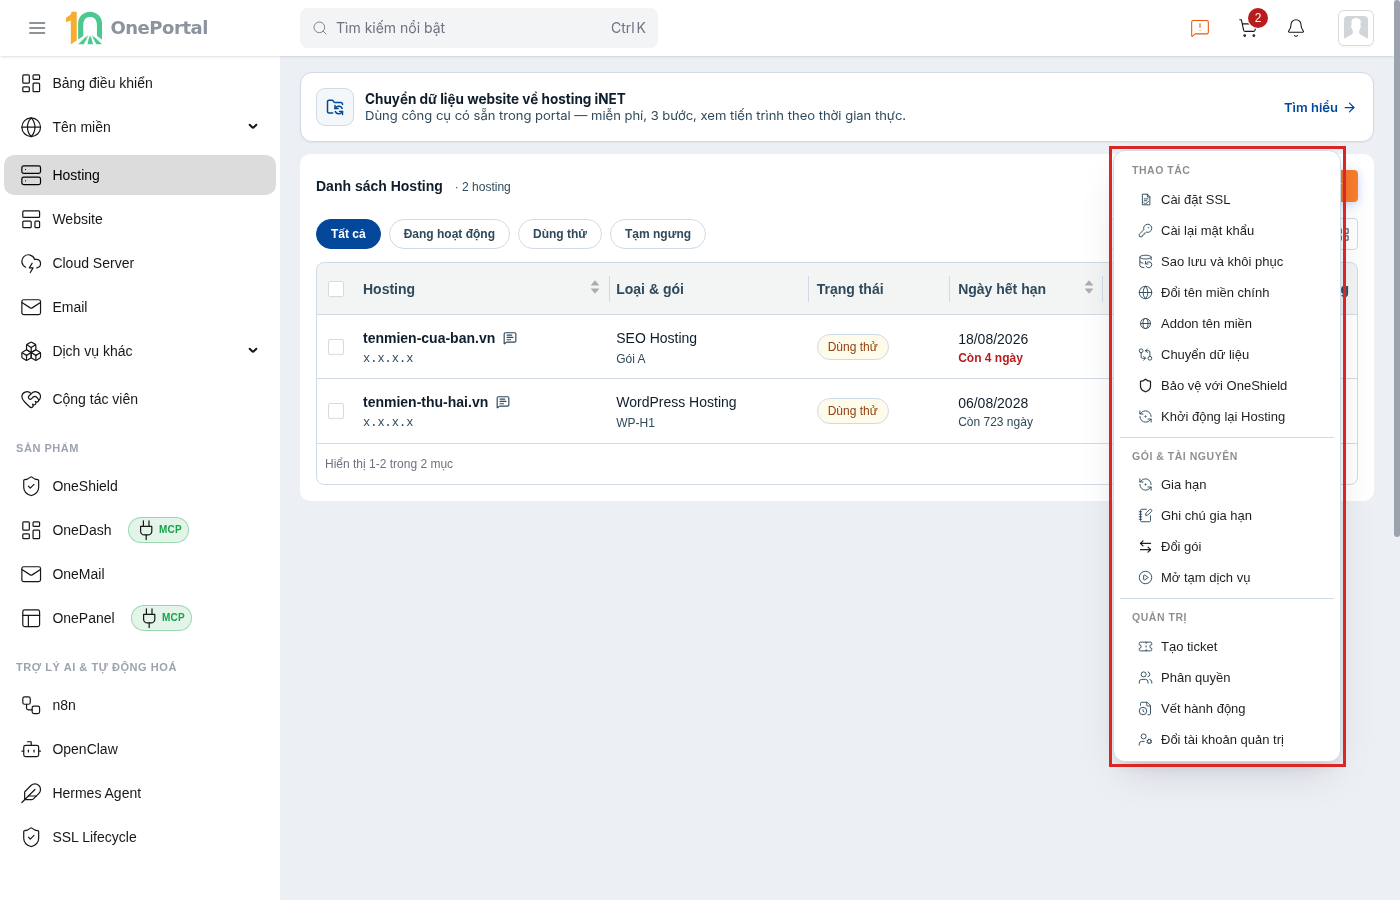
Task: Sort the table by Ngày hết hạn column
Action: [1089, 288]
